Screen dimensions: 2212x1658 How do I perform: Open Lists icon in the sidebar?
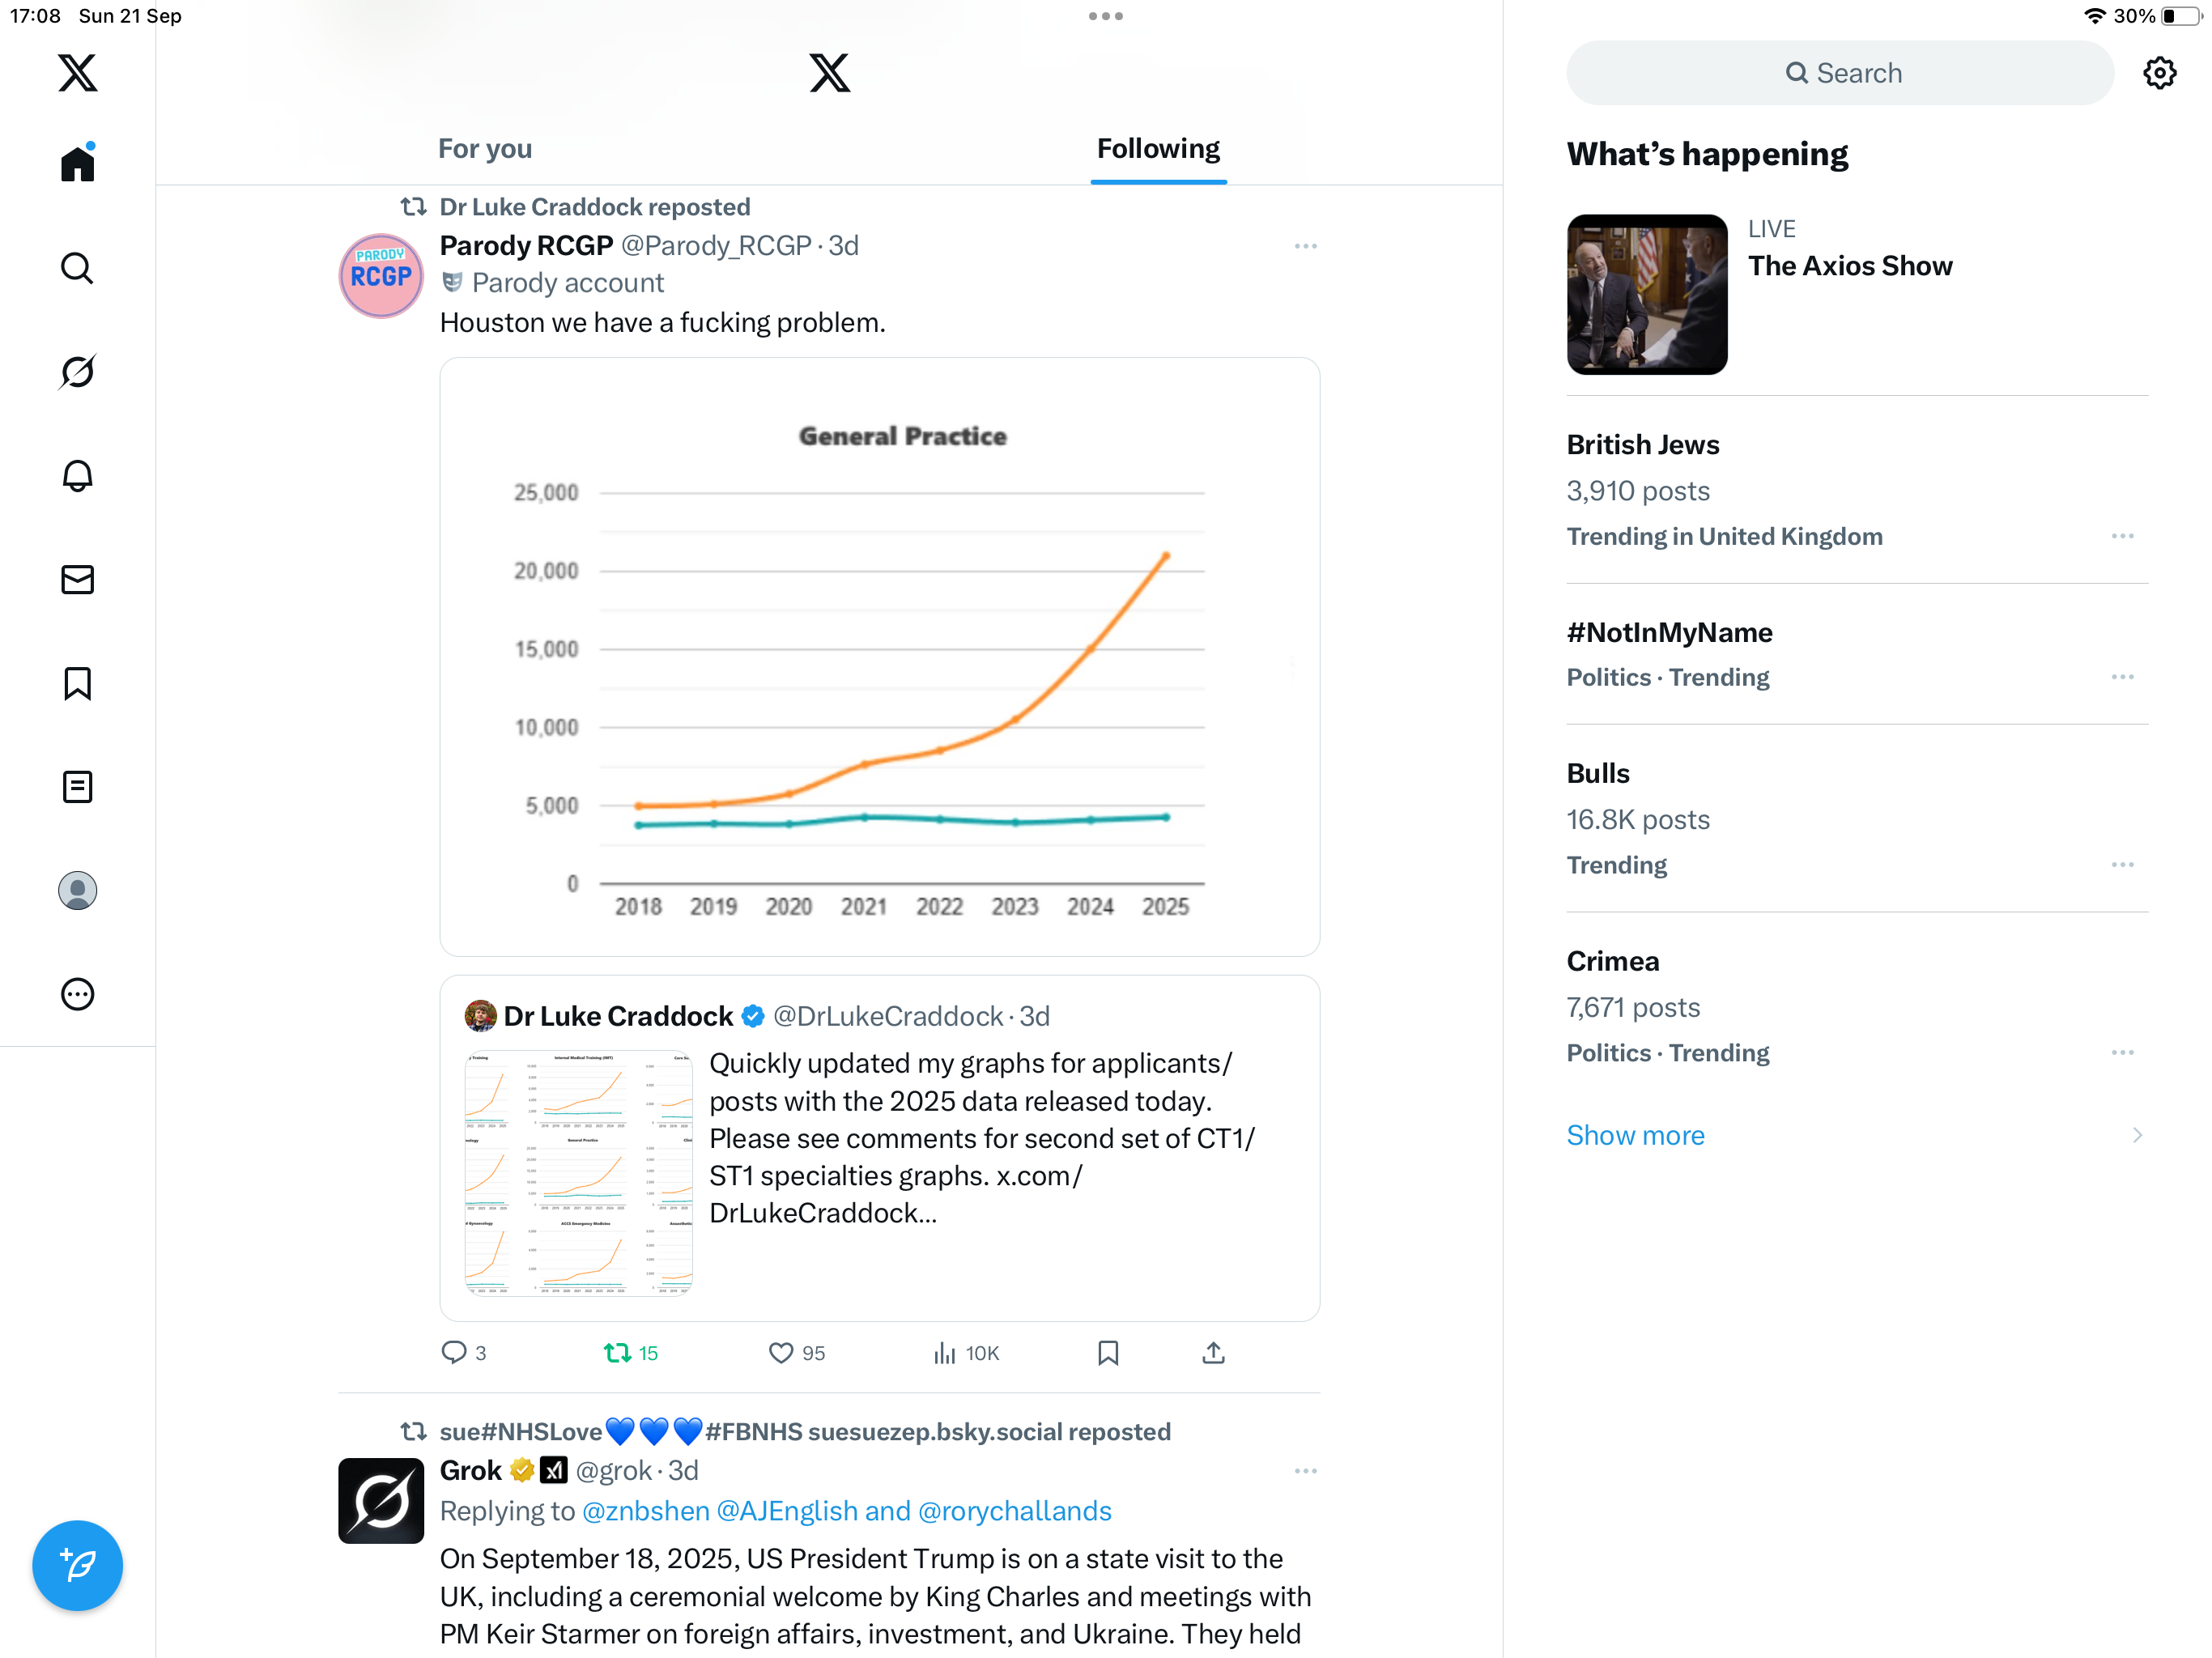tap(77, 787)
